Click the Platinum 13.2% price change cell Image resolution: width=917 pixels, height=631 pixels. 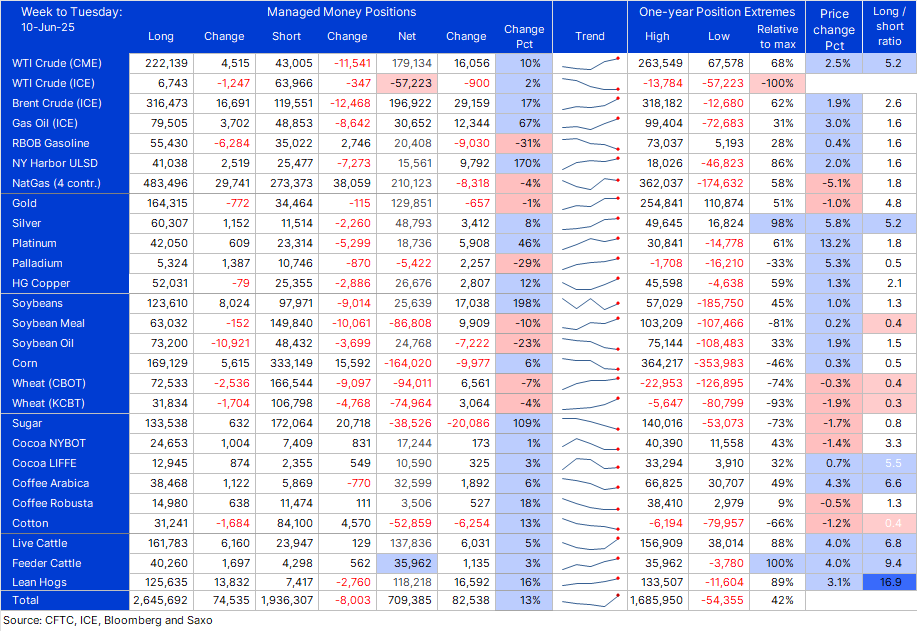(834, 243)
